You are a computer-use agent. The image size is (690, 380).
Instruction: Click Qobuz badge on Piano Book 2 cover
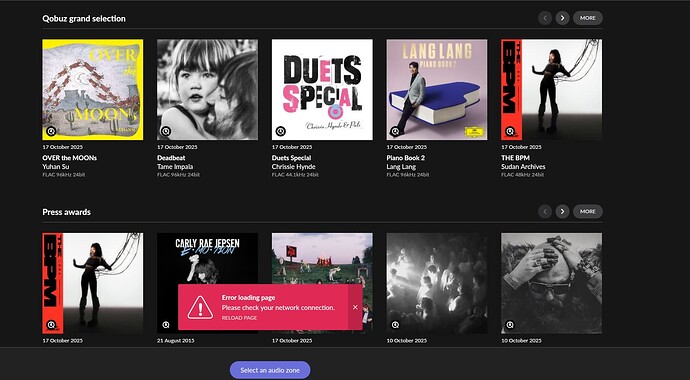[395, 131]
